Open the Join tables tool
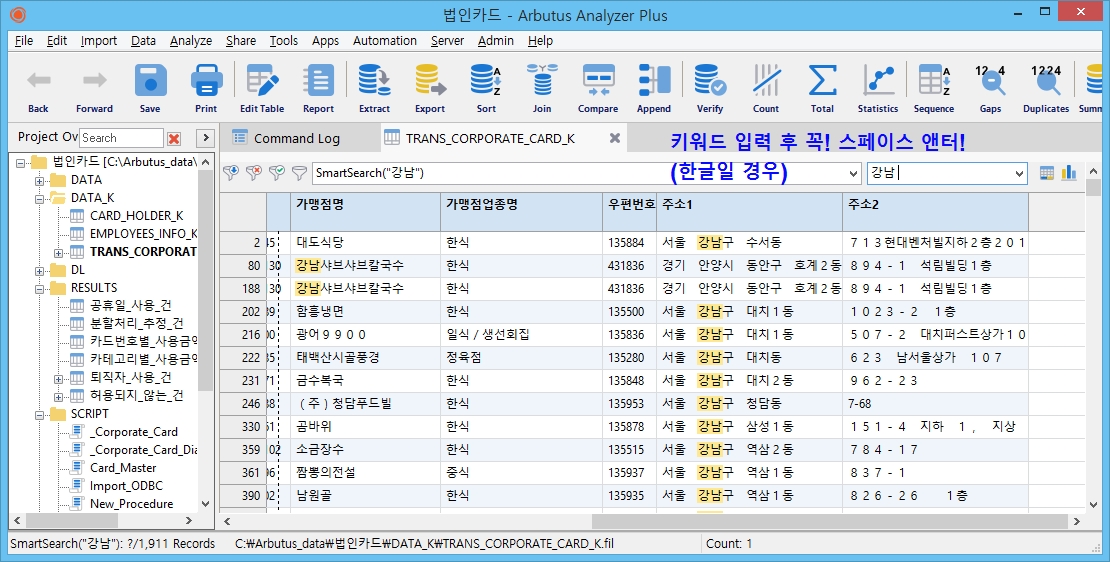1110x562 pixels. [542, 88]
